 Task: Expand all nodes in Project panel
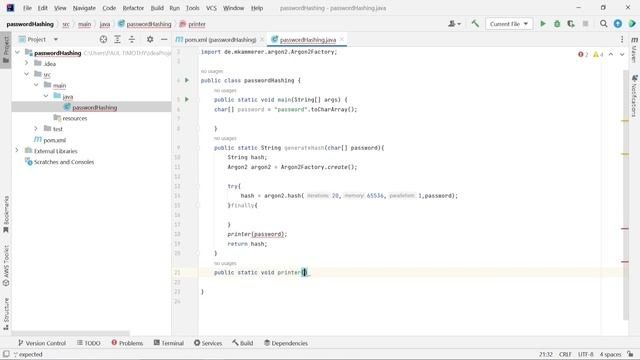coord(117,39)
